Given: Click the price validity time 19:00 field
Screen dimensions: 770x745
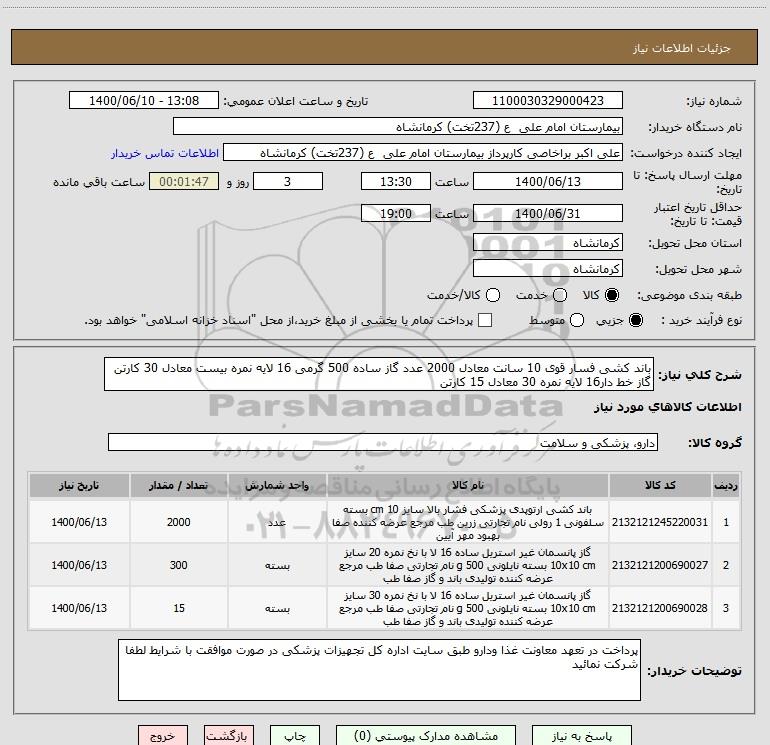Looking at the screenshot, I should [396, 213].
